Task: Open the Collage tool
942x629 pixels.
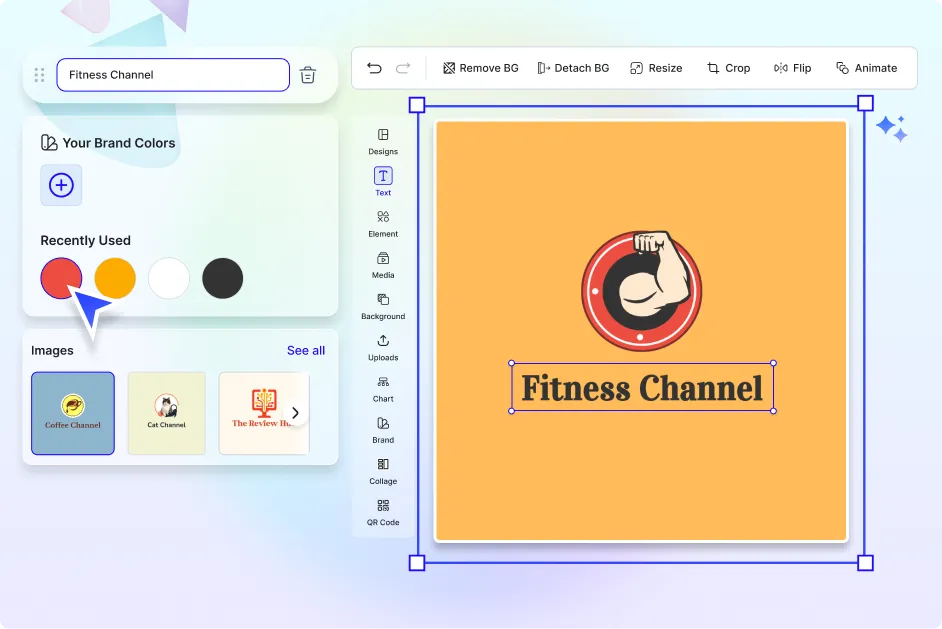Action: [x=383, y=471]
